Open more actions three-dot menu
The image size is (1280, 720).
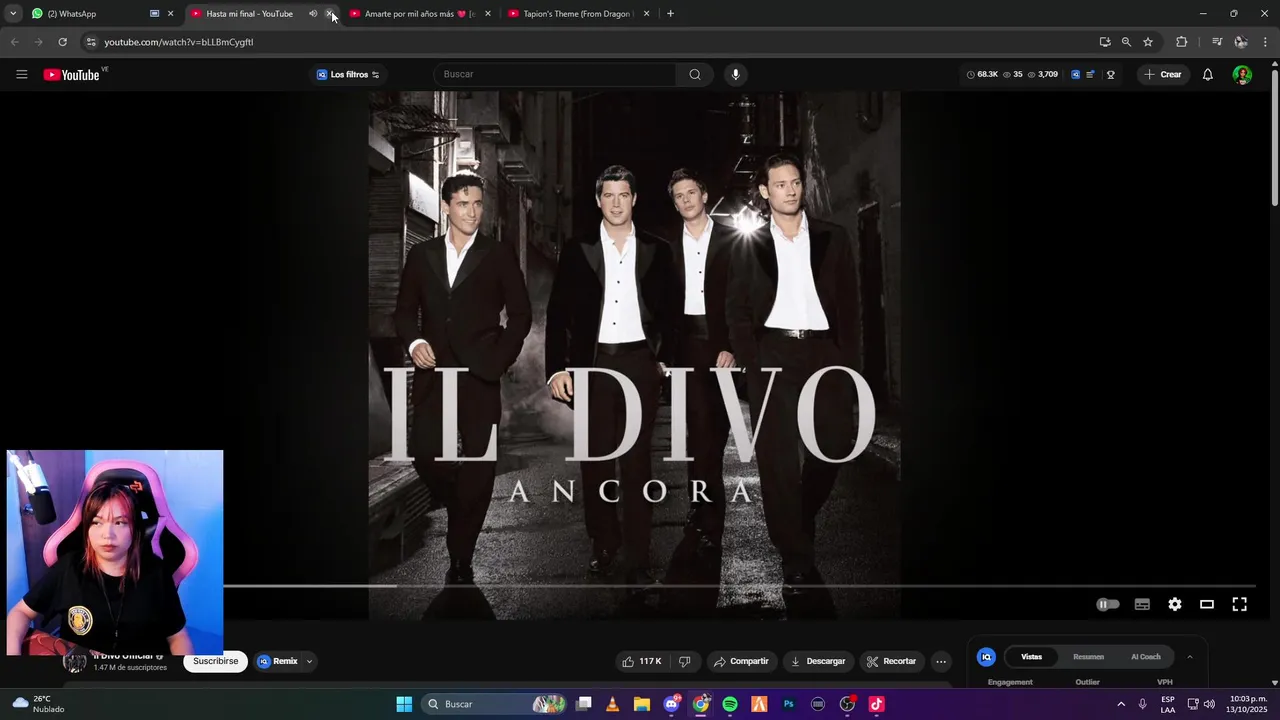(941, 661)
